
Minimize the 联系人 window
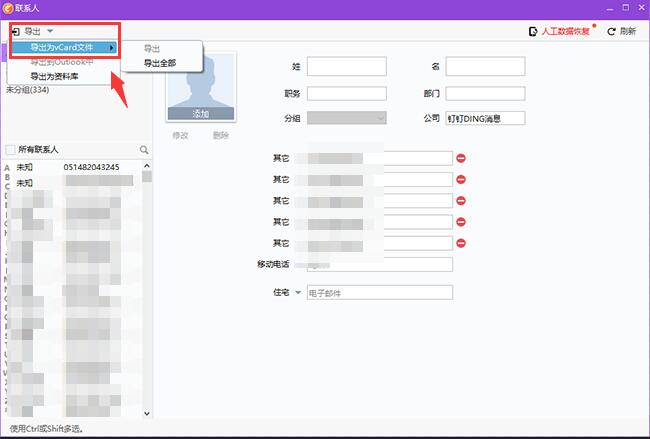pos(610,8)
